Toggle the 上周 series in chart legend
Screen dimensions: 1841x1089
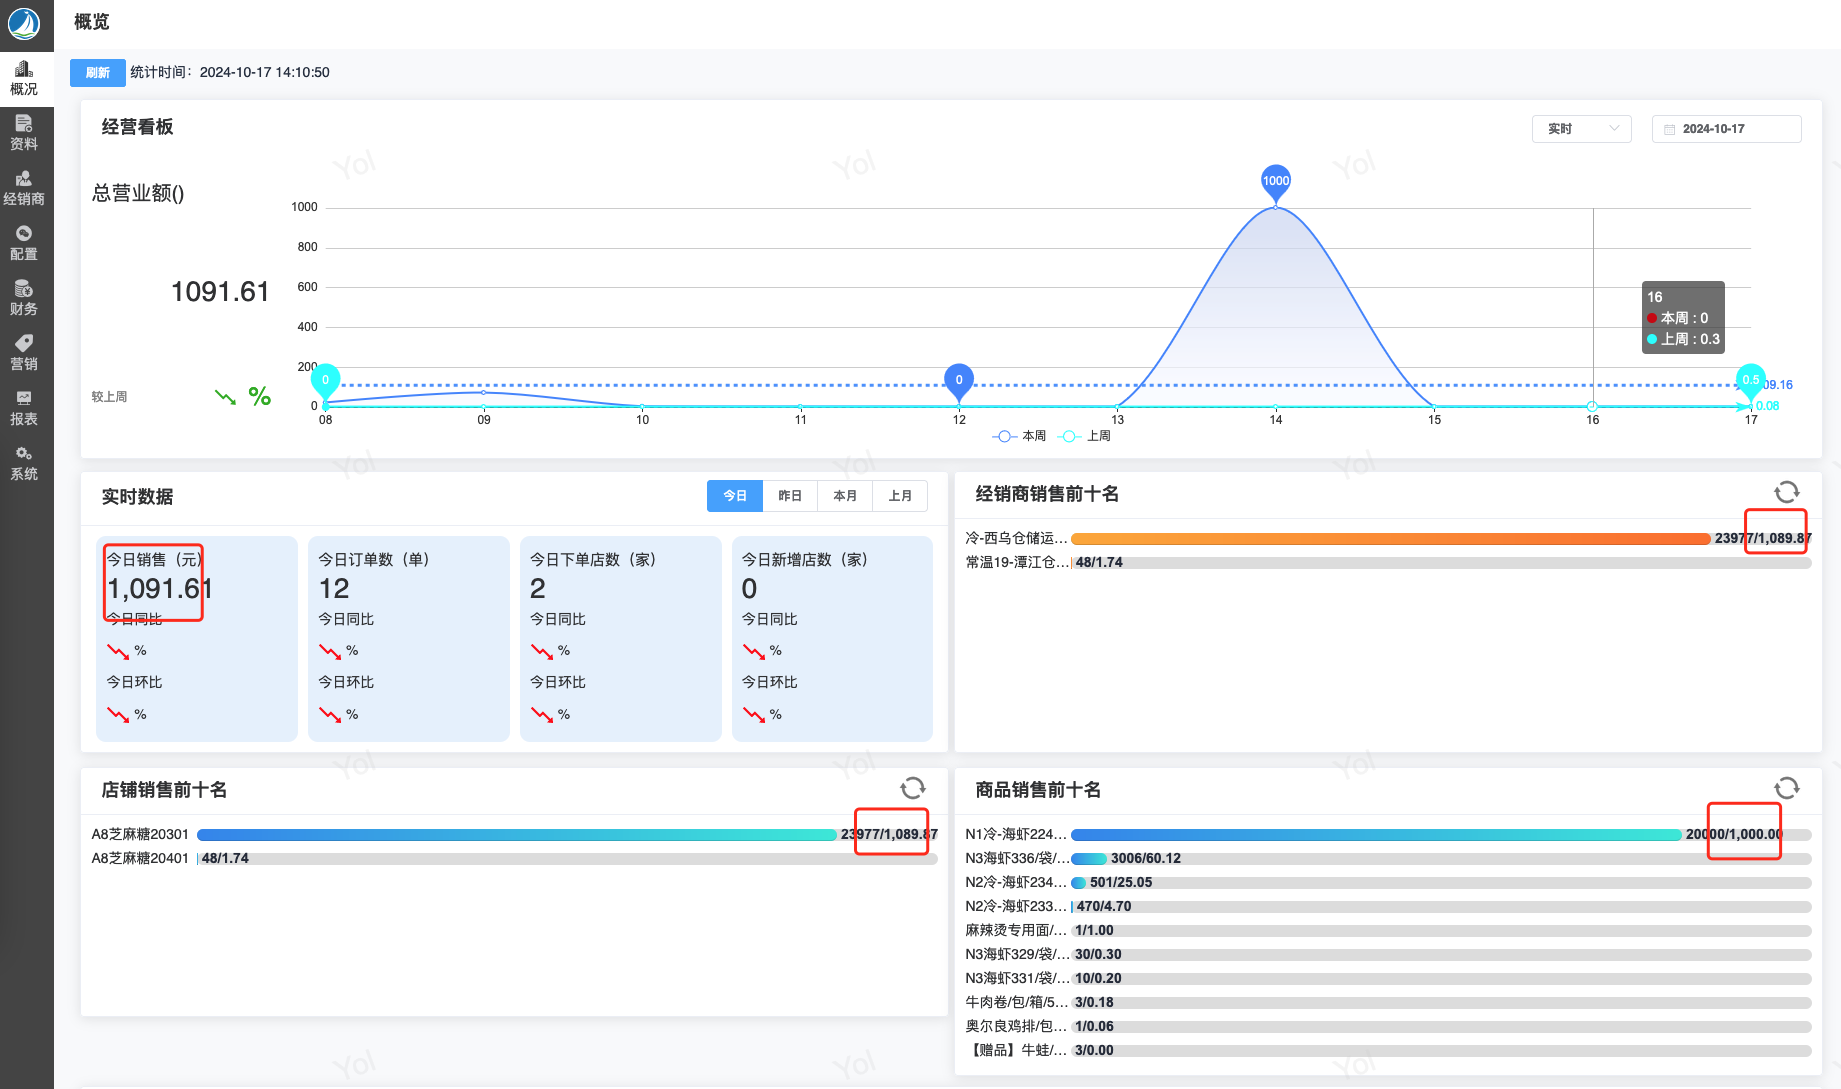click(x=1085, y=436)
